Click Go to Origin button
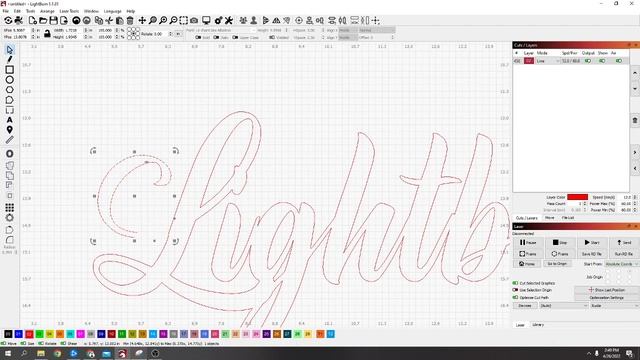 click(557, 264)
